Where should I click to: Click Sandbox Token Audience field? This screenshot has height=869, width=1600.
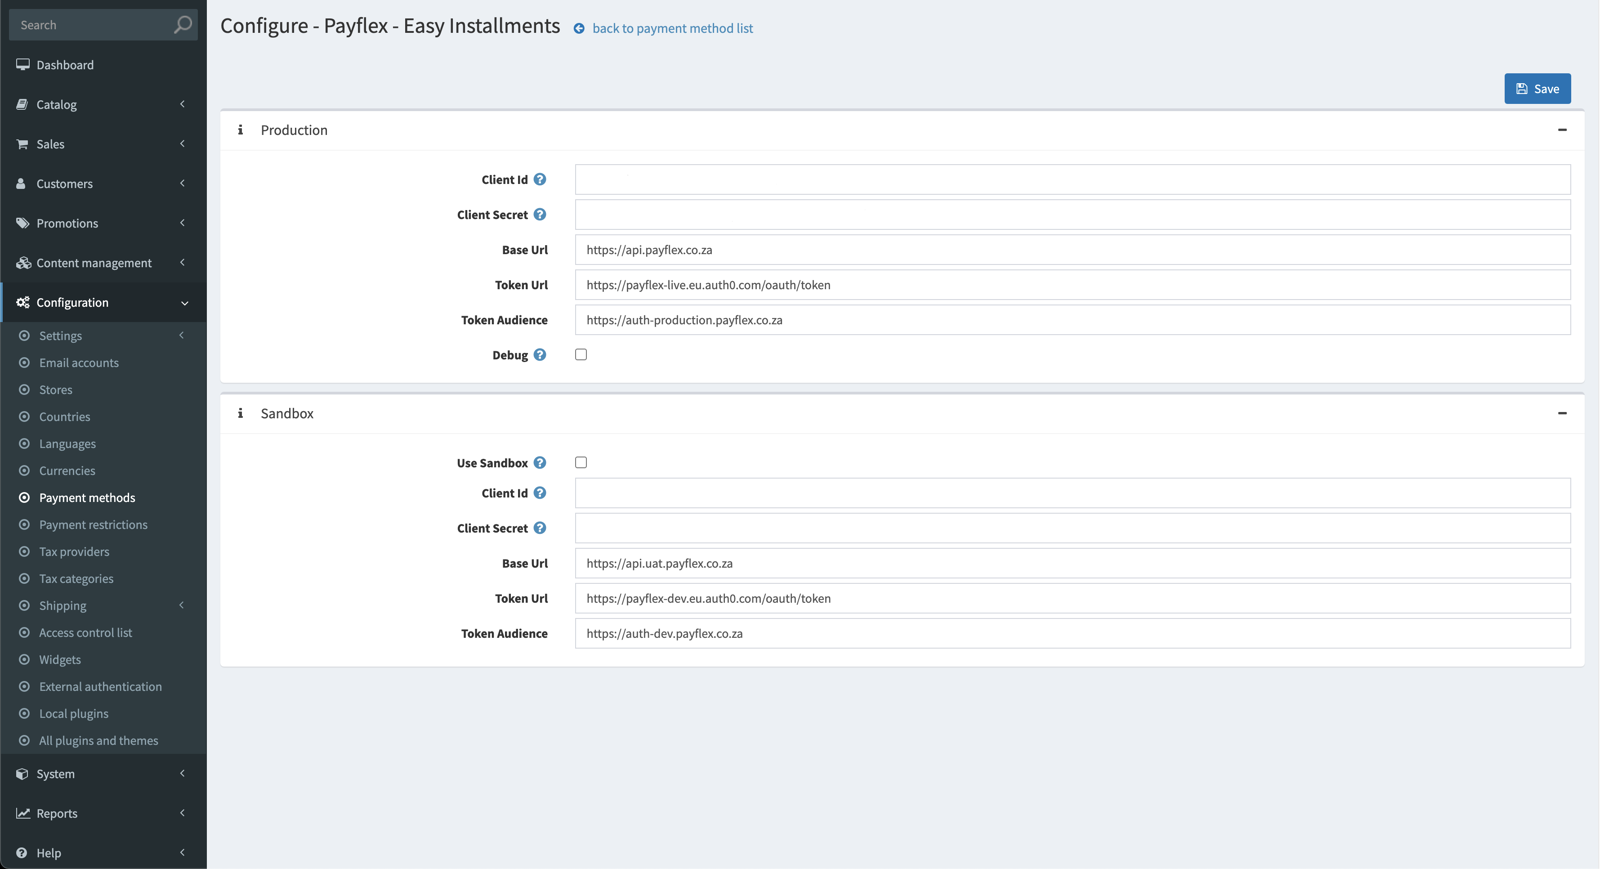[1072, 633]
